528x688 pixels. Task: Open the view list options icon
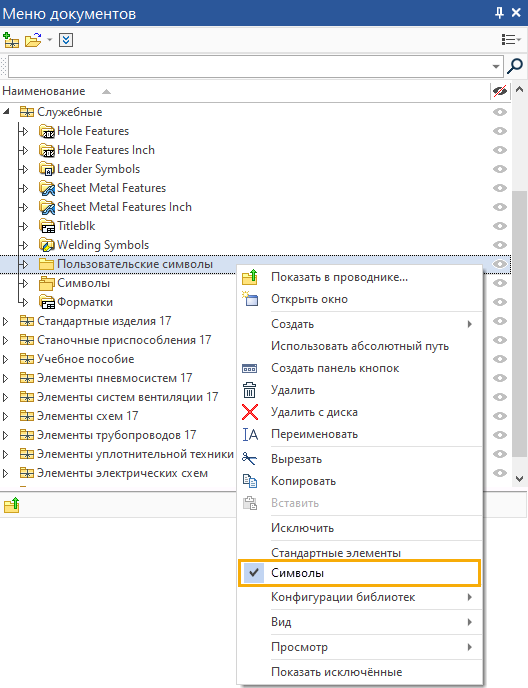[x=510, y=40]
